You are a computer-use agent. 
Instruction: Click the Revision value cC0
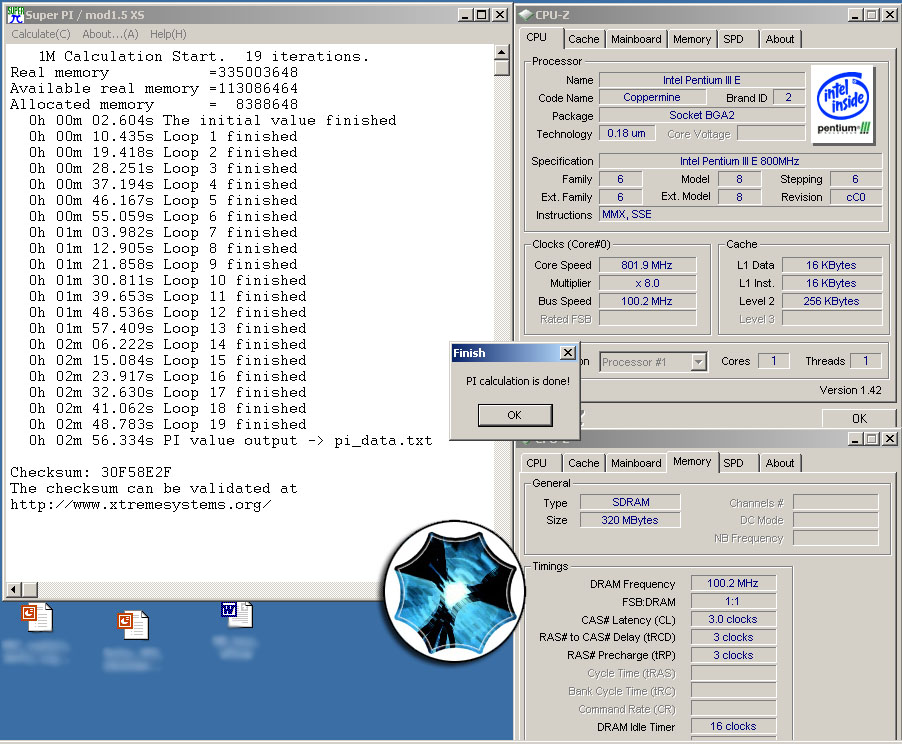pyautogui.click(x=855, y=197)
